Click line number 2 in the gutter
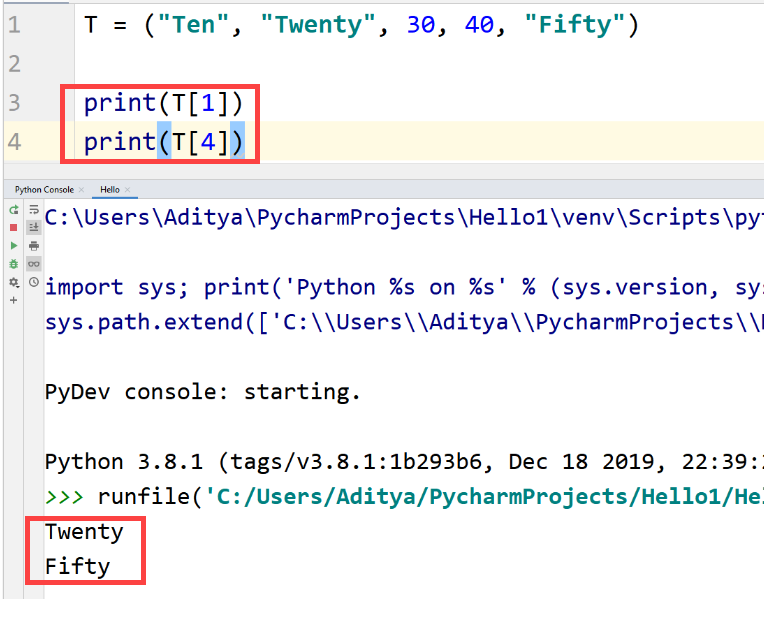The height and width of the screenshot is (622, 764). [x=15, y=64]
